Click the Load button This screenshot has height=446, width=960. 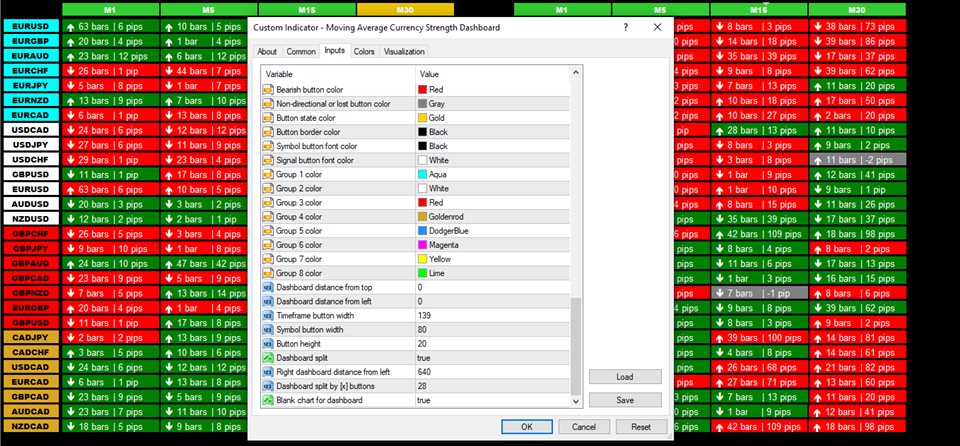(625, 377)
